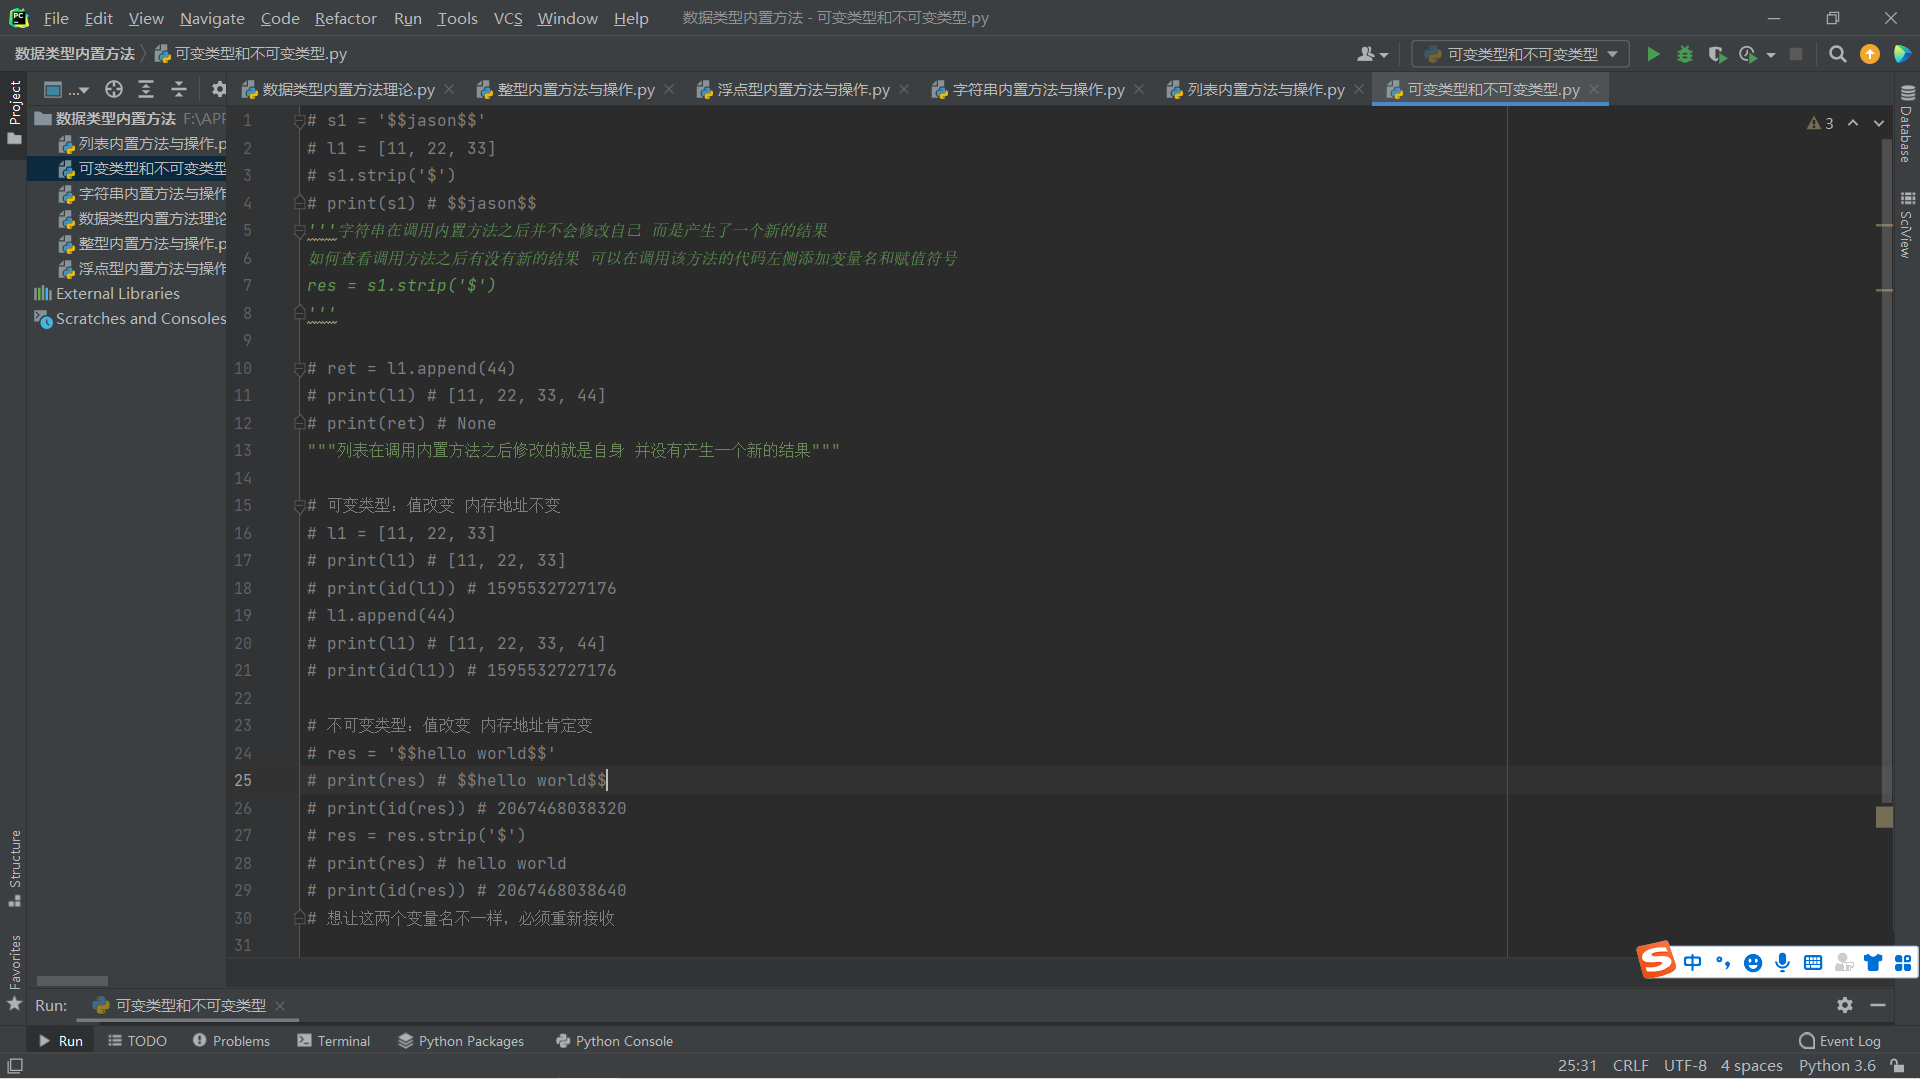Run with coverage shield icon
The image size is (1920, 1079).
[1717, 54]
